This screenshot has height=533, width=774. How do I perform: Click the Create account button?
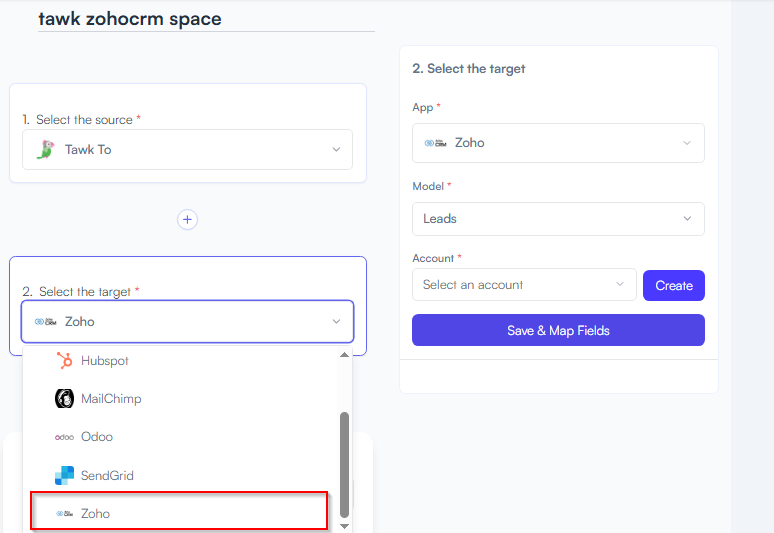674,285
